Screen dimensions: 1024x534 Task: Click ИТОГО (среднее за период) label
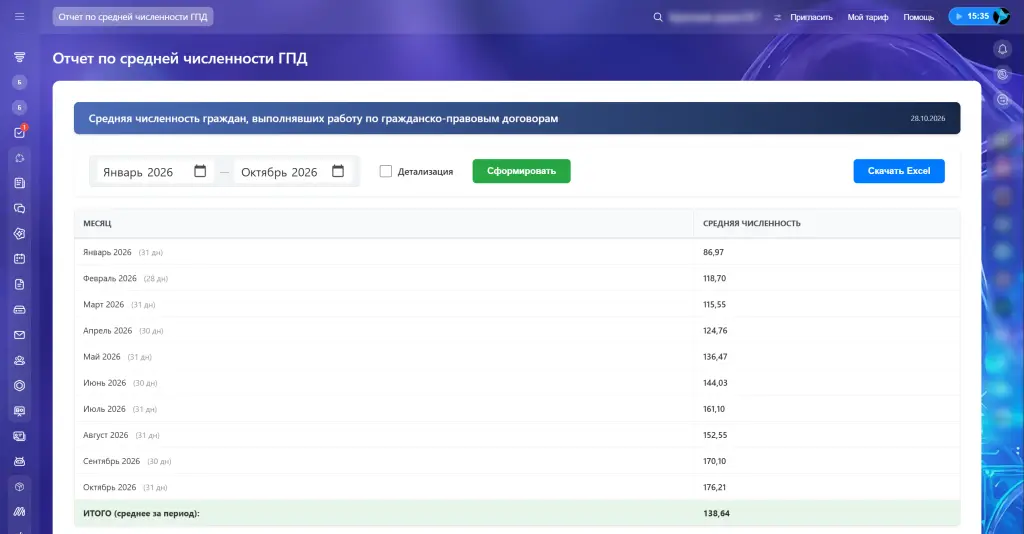pos(141,513)
